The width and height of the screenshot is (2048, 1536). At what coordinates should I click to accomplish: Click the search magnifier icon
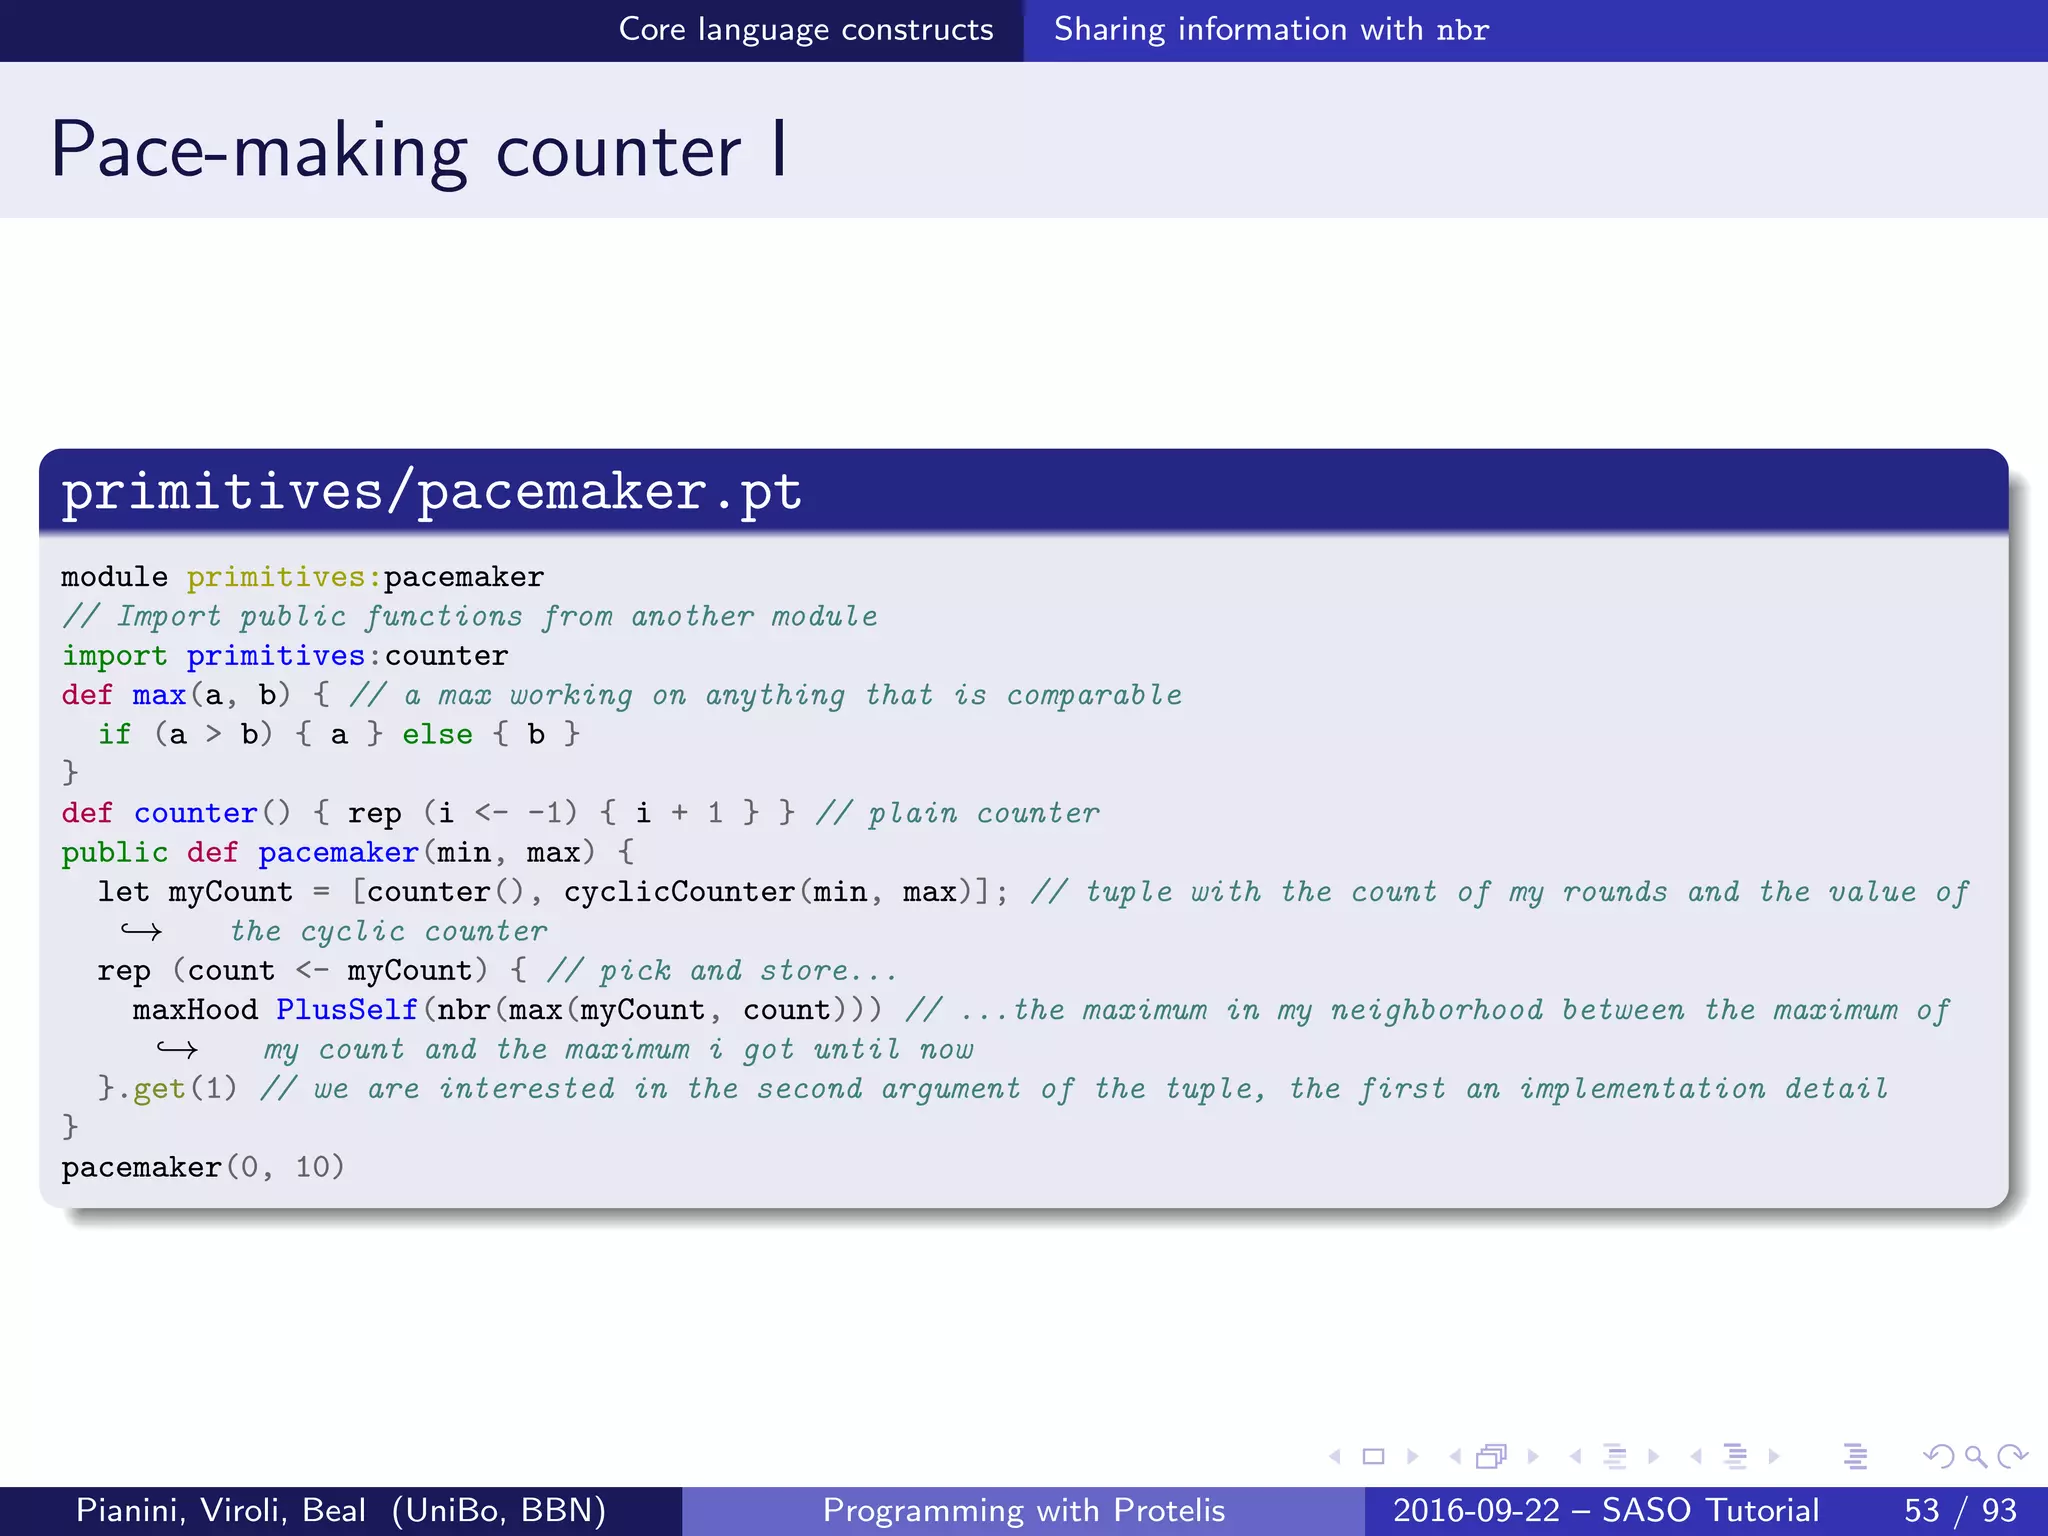[x=1975, y=1457]
